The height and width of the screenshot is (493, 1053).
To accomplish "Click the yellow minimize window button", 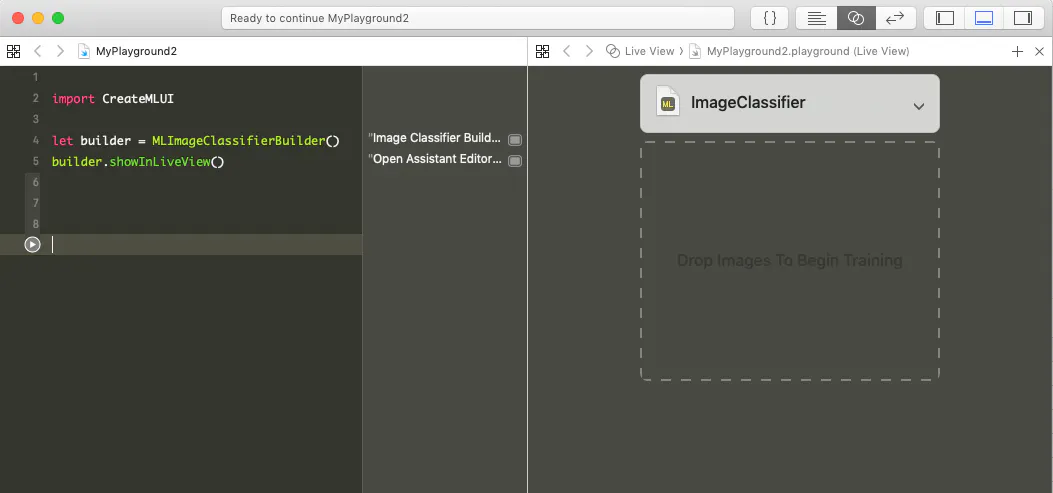I will (38, 18).
